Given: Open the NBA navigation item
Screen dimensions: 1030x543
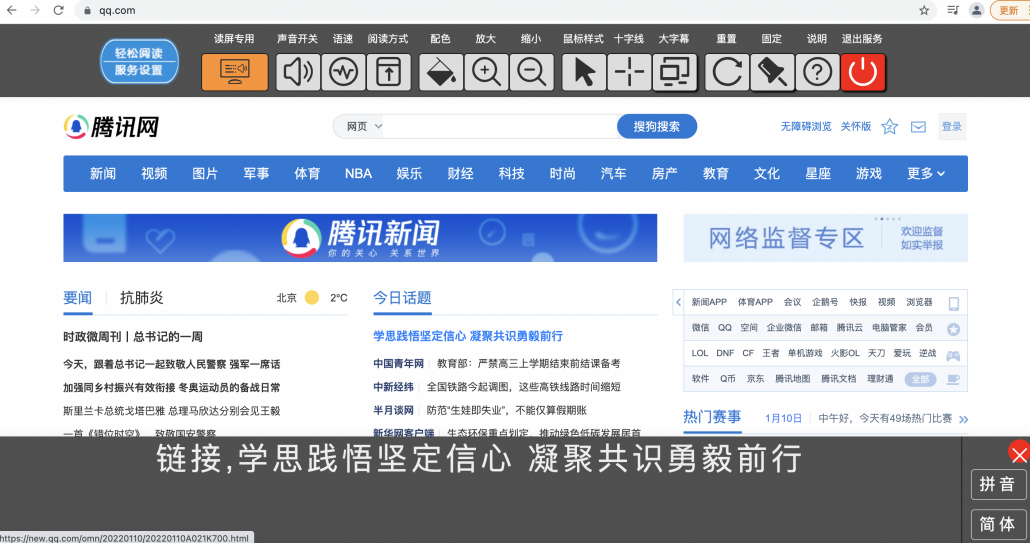Looking at the screenshot, I should click(x=359, y=173).
